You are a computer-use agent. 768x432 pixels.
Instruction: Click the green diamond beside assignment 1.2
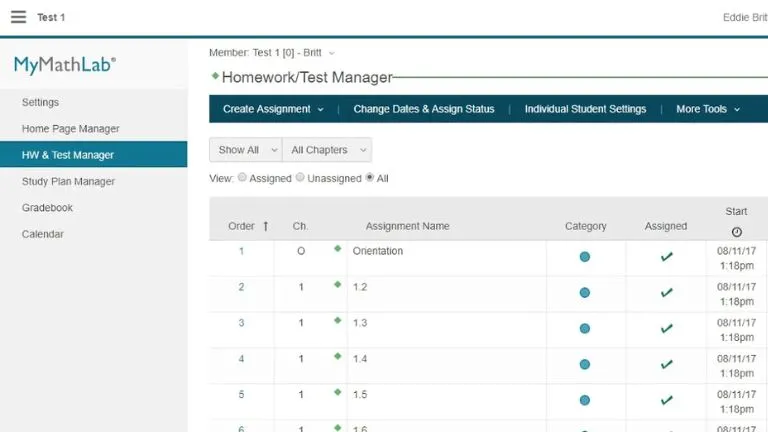(x=337, y=285)
